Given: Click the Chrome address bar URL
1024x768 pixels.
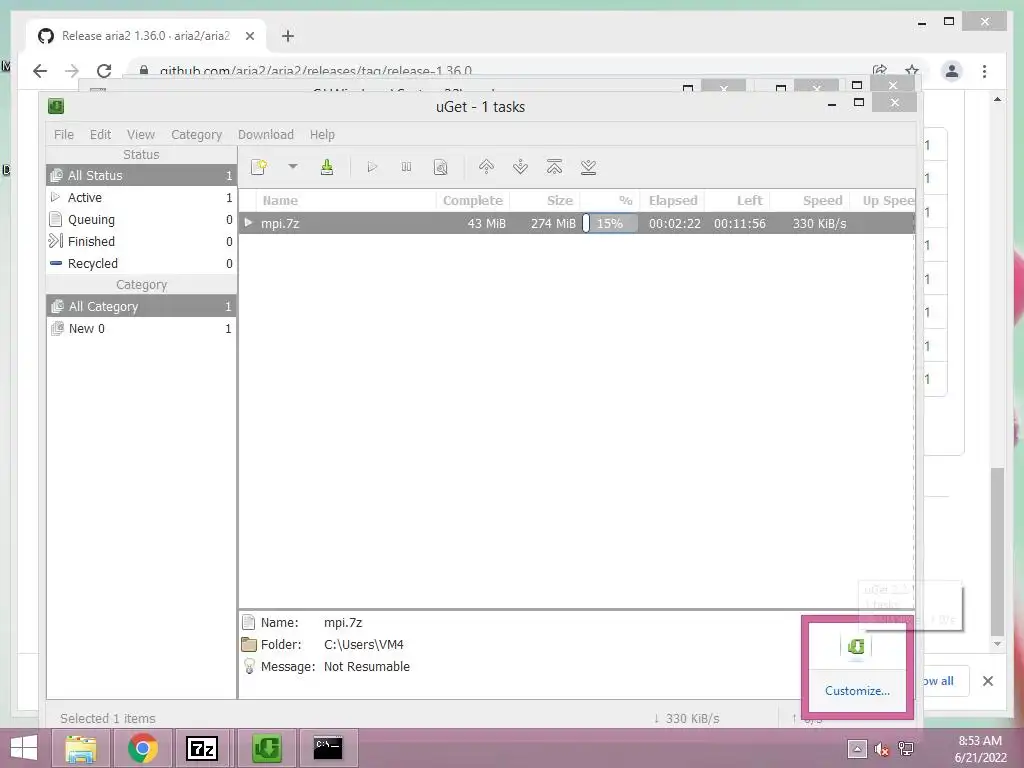Looking at the screenshot, I should point(315,71).
